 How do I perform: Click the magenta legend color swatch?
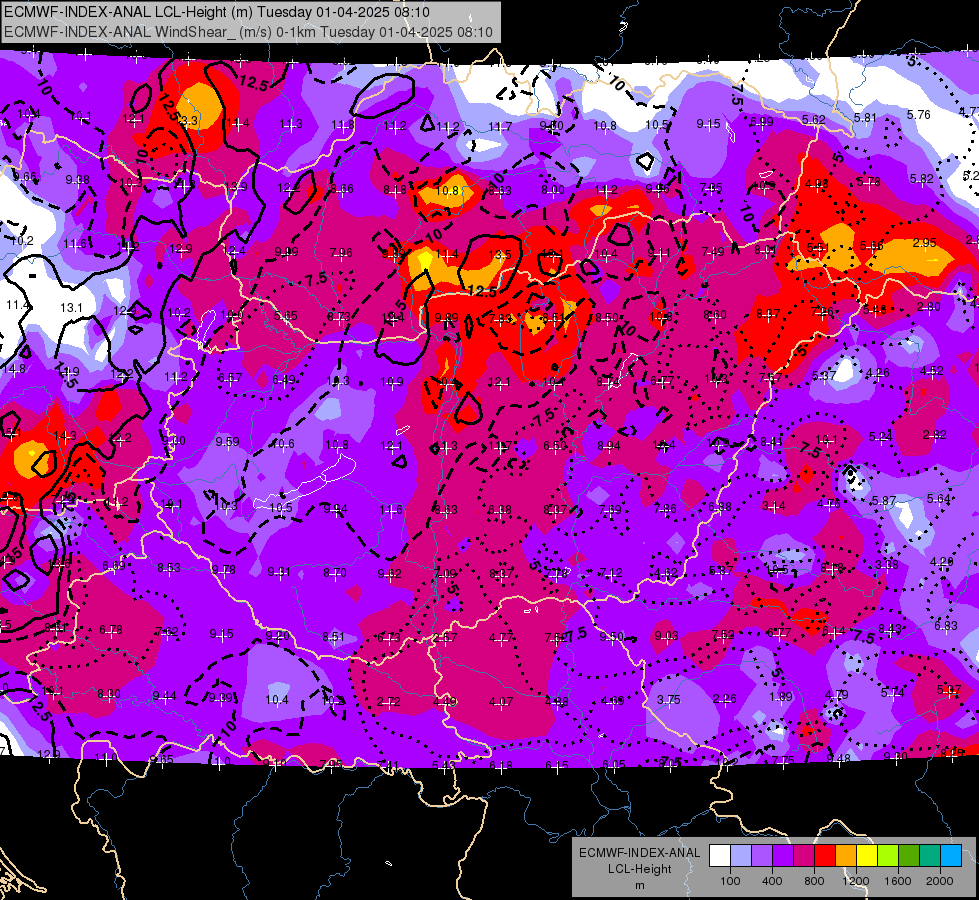[804, 856]
